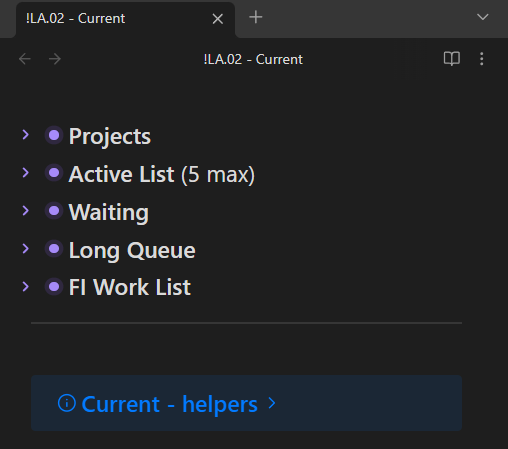
Task: Expand the Projects heading chevron
Action: coord(26,135)
